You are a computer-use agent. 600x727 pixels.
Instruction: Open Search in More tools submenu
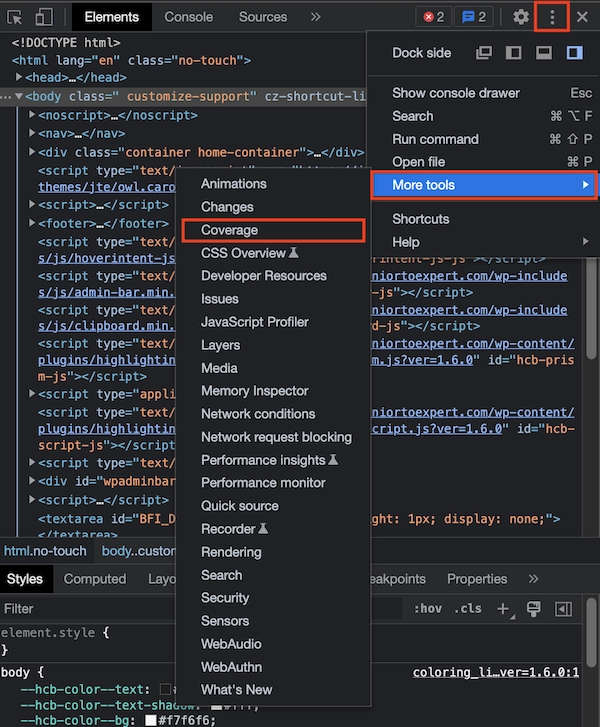(273, 575)
